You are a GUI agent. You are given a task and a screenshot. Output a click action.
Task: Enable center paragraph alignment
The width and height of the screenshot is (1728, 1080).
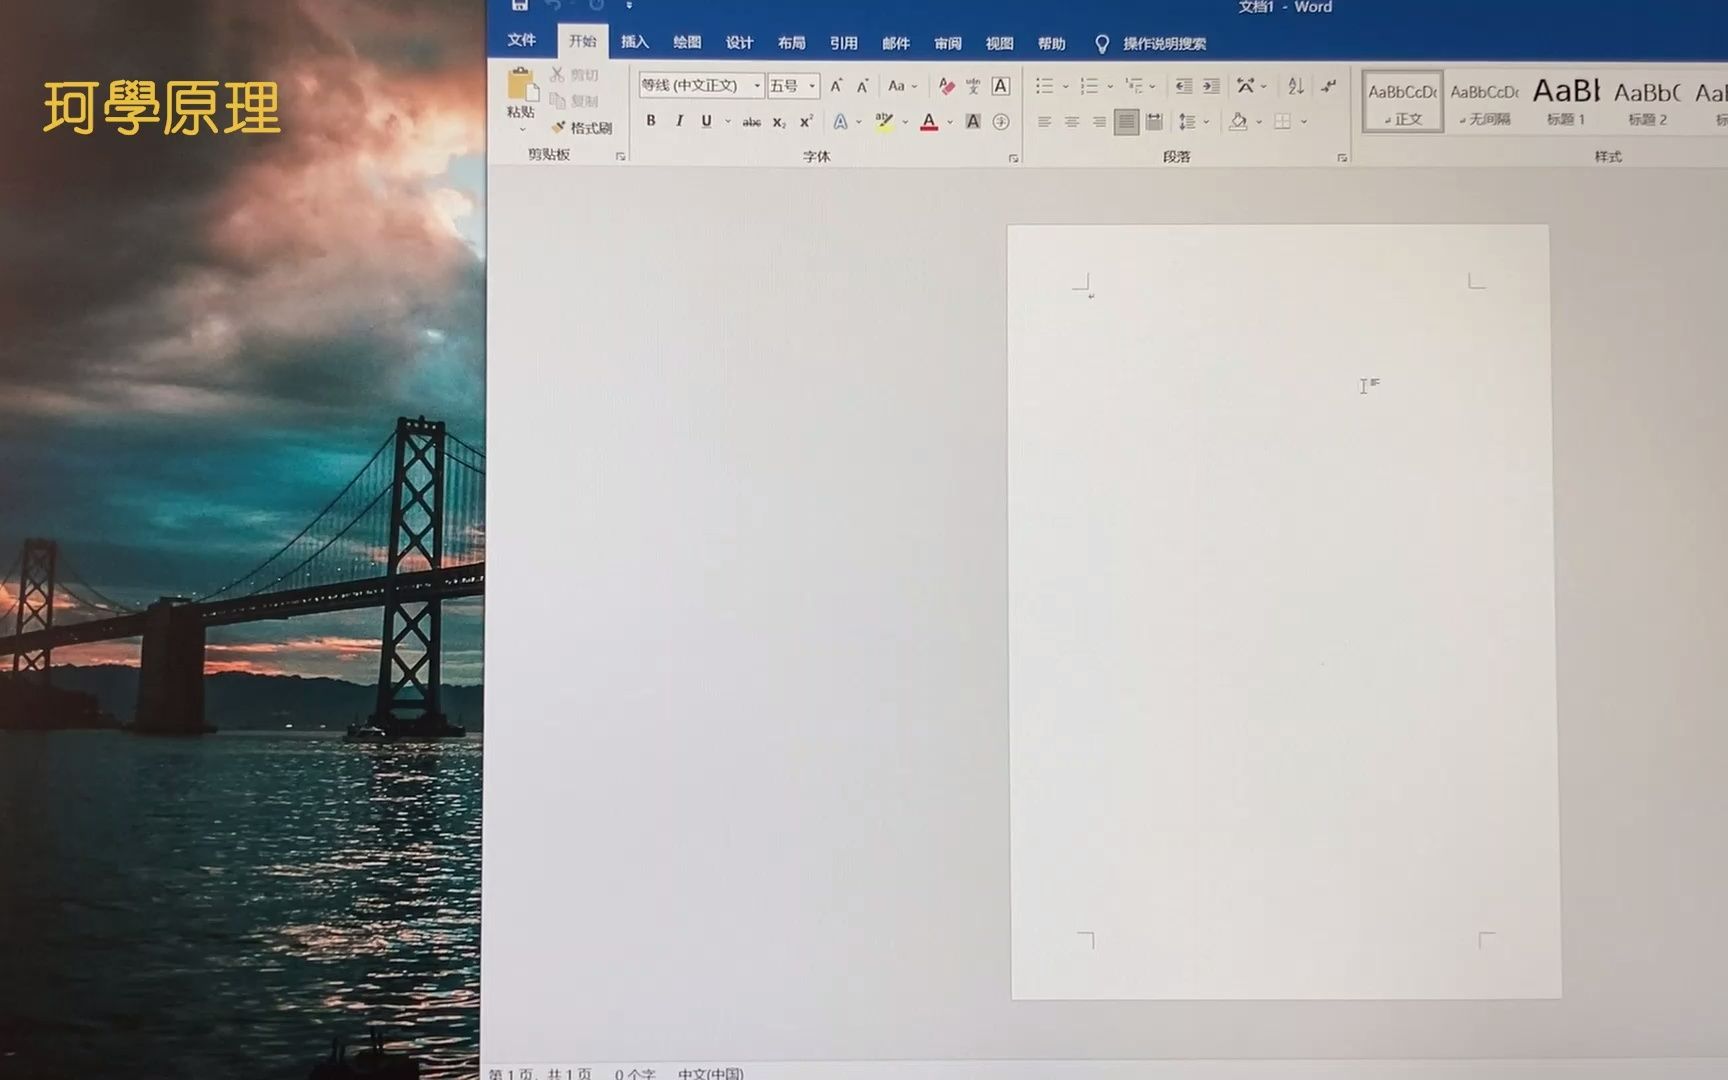[1074, 122]
